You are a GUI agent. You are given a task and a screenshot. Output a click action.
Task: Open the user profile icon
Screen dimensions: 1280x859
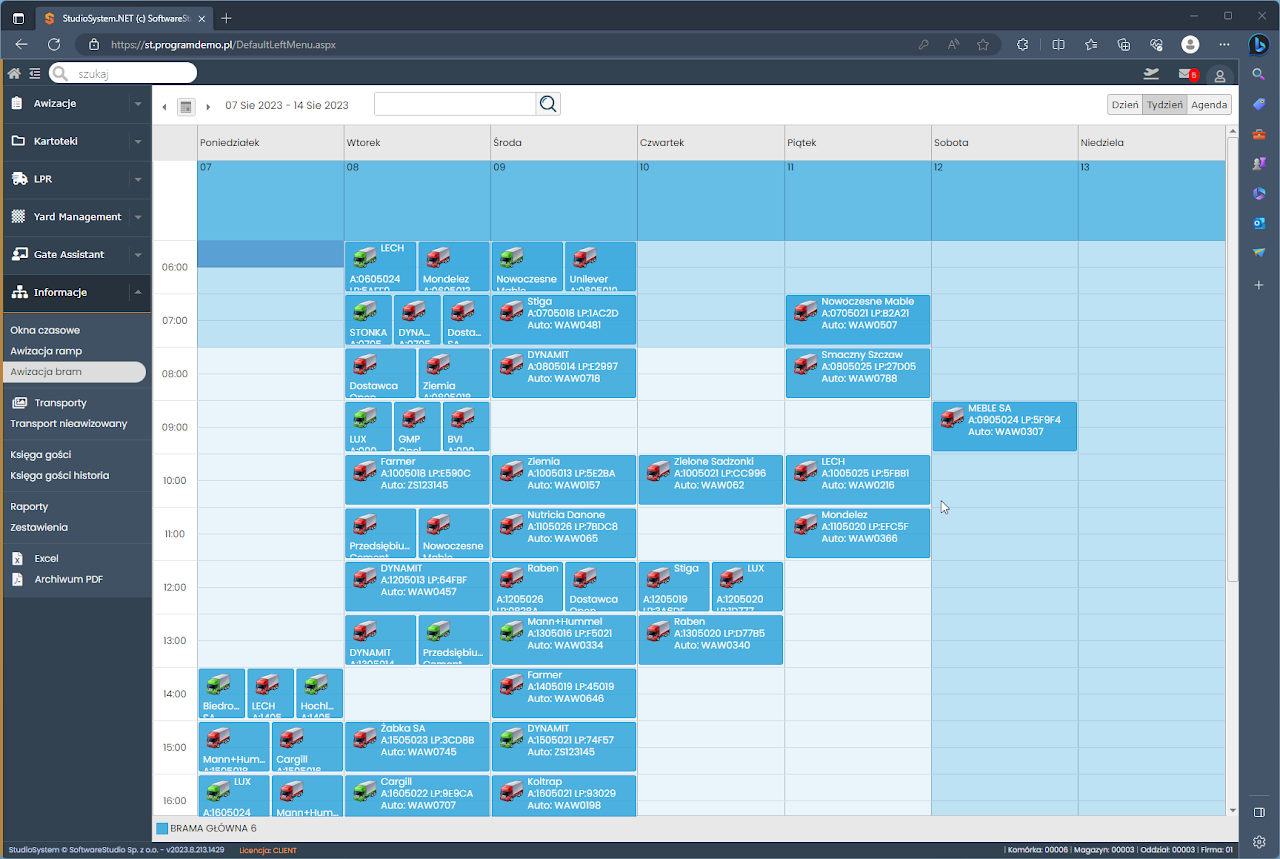(1218, 75)
